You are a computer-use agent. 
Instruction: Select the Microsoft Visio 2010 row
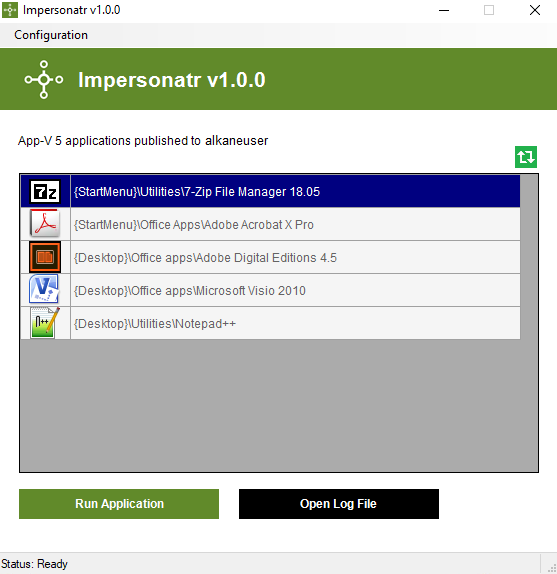click(x=270, y=290)
